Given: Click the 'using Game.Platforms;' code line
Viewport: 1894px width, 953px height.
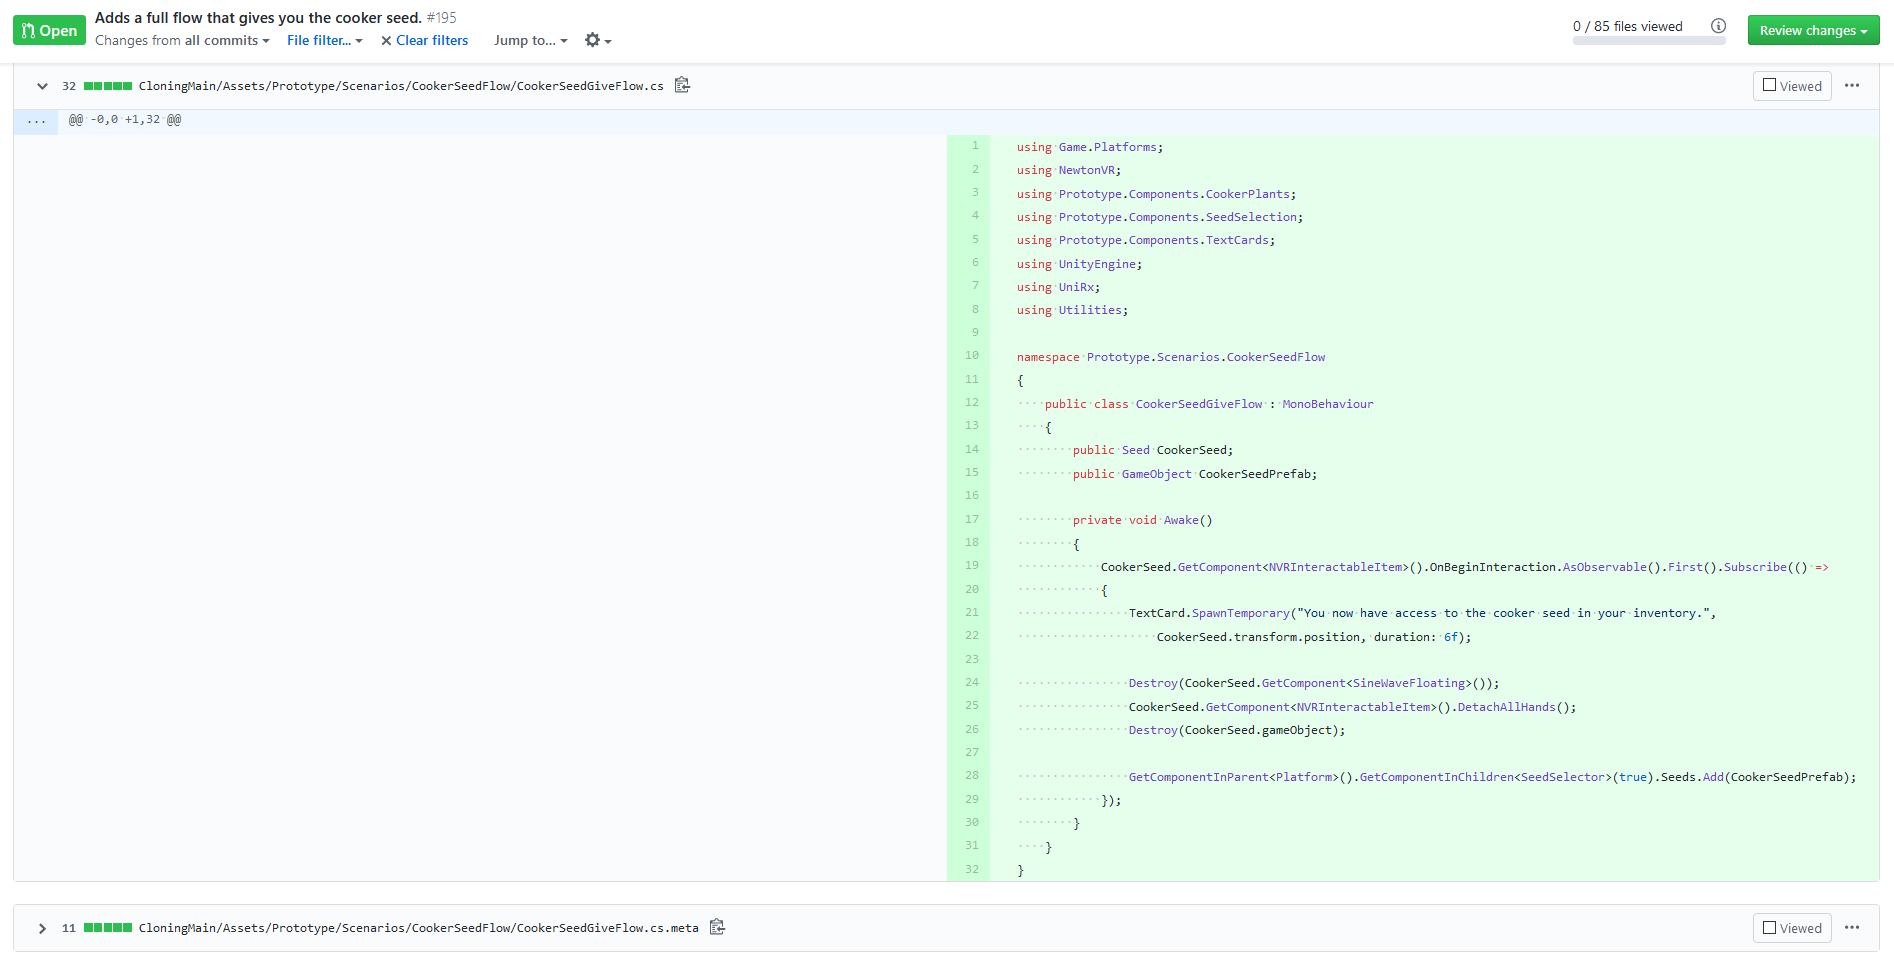Looking at the screenshot, I should coord(1090,147).
